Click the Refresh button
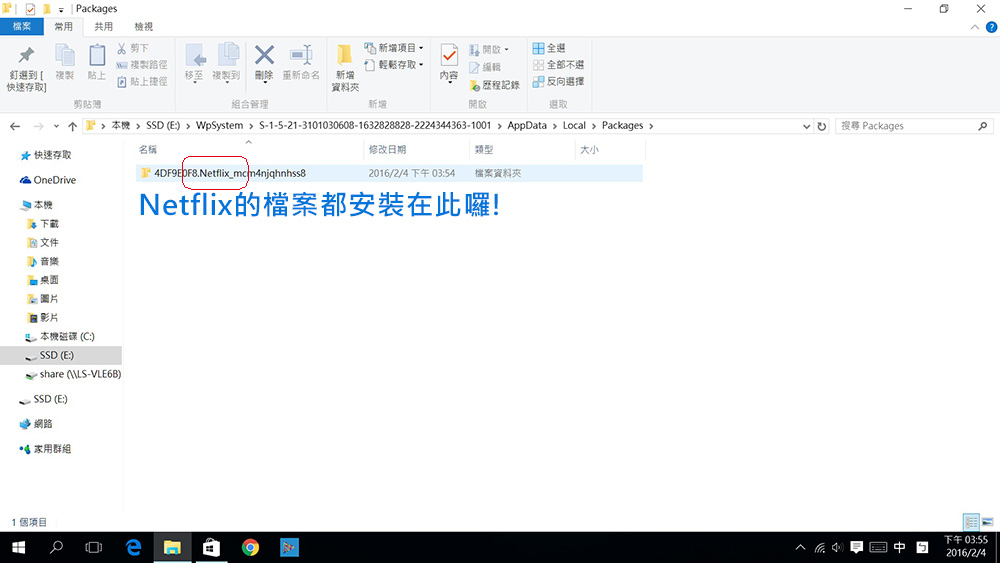Image resolution: width=1000 pixels, height=563 pixels. coord(821,126)
